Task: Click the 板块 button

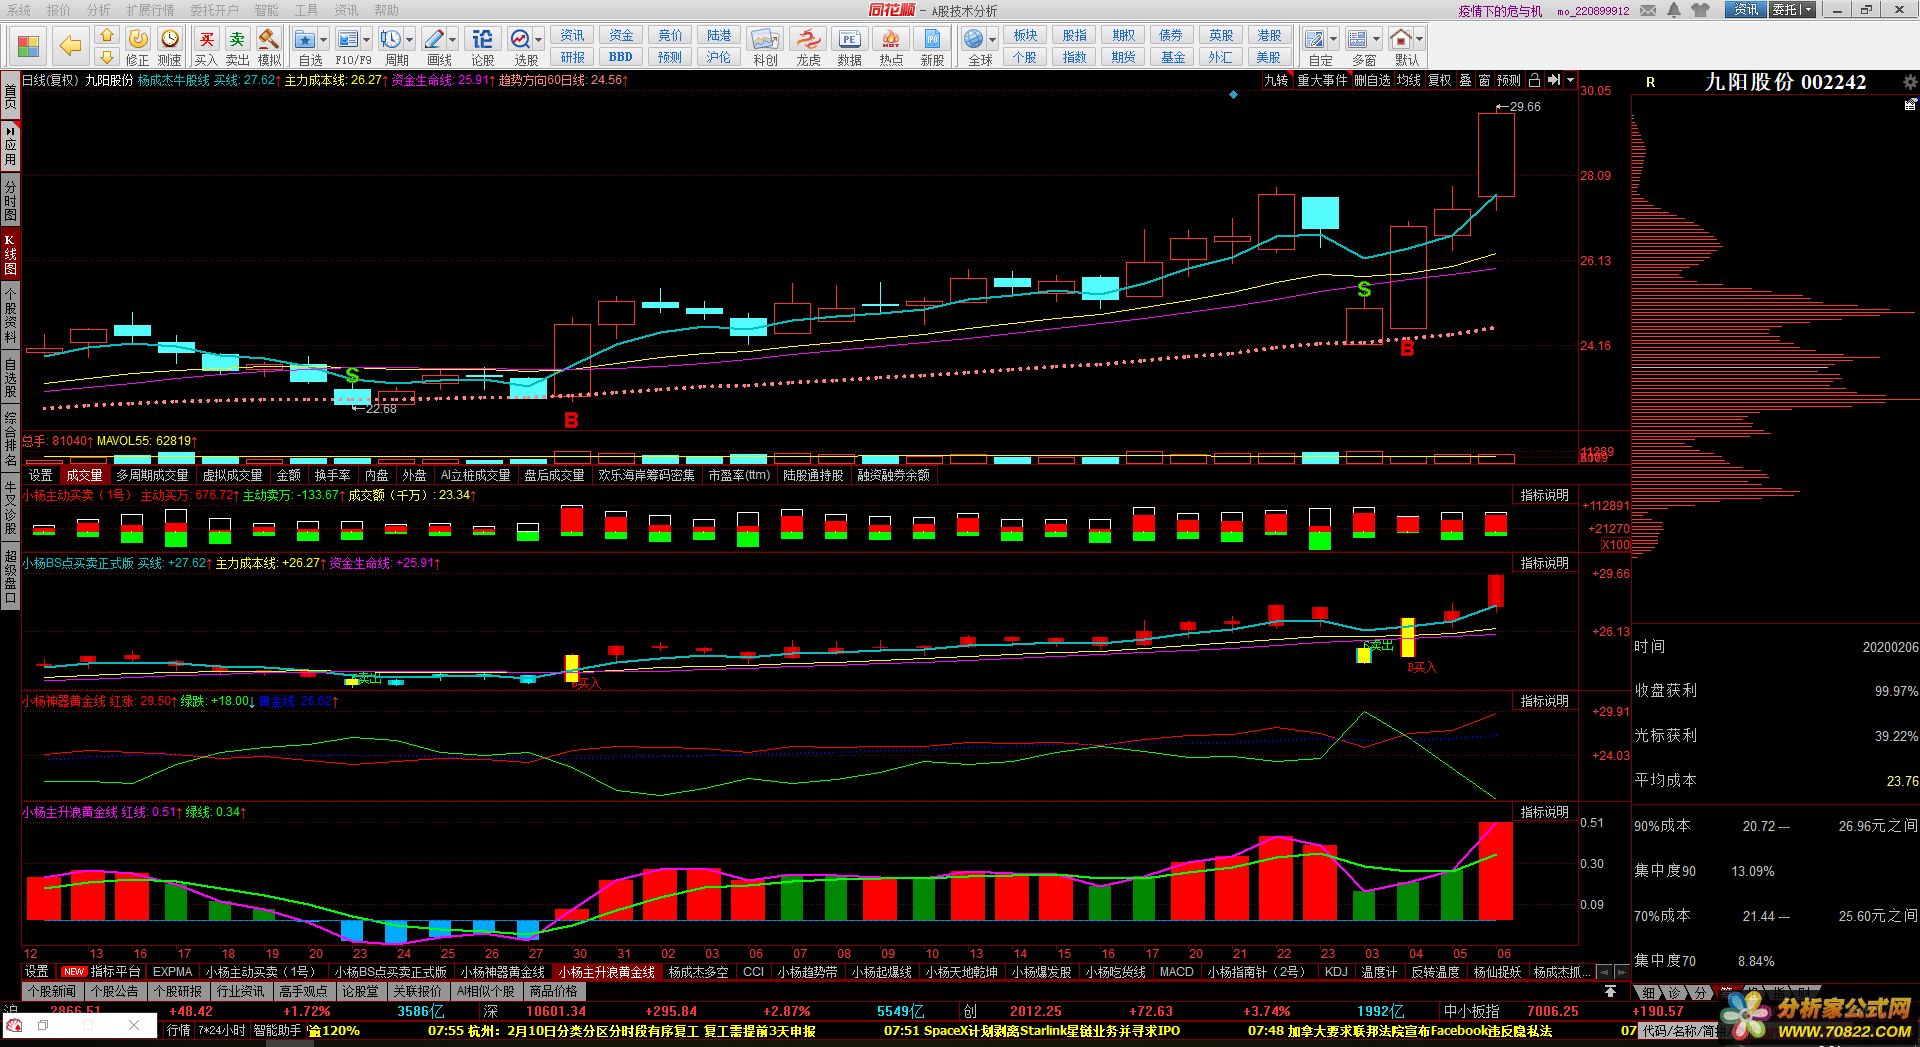Action: pyautogui.click(x=1025, y=36)
